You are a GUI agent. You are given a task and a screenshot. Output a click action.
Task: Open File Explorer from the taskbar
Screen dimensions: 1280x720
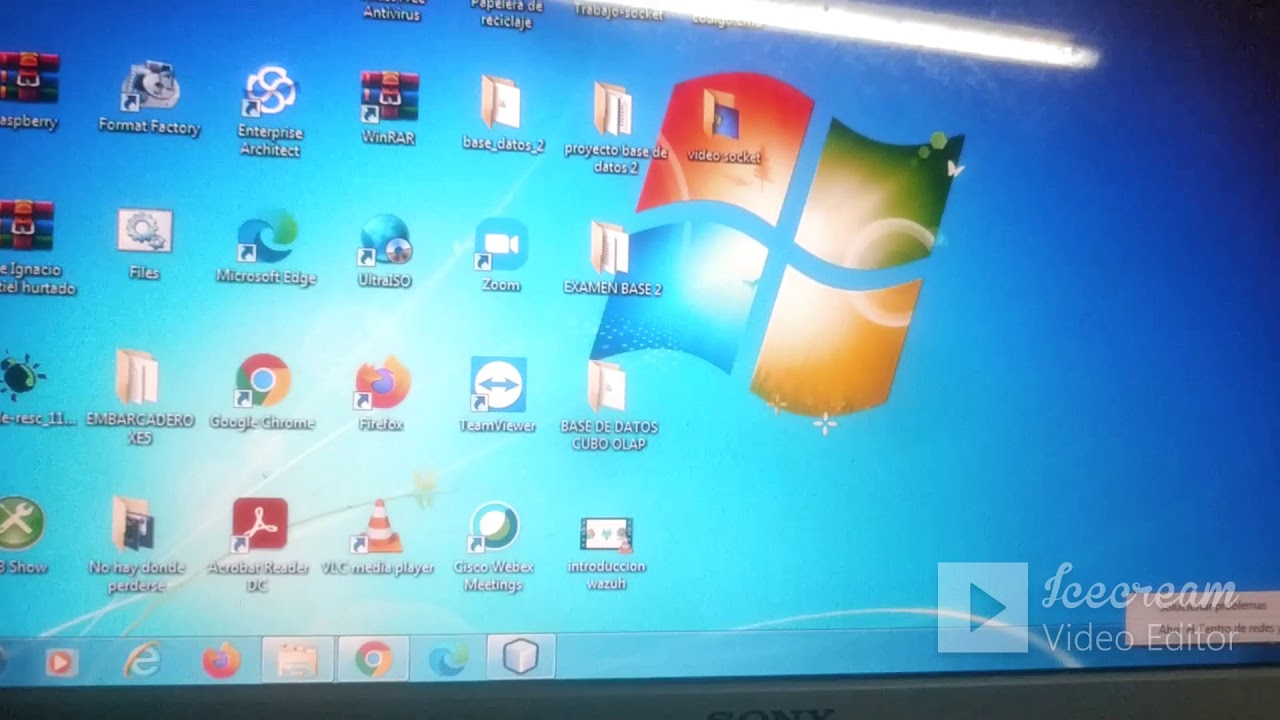pos(297,660)
